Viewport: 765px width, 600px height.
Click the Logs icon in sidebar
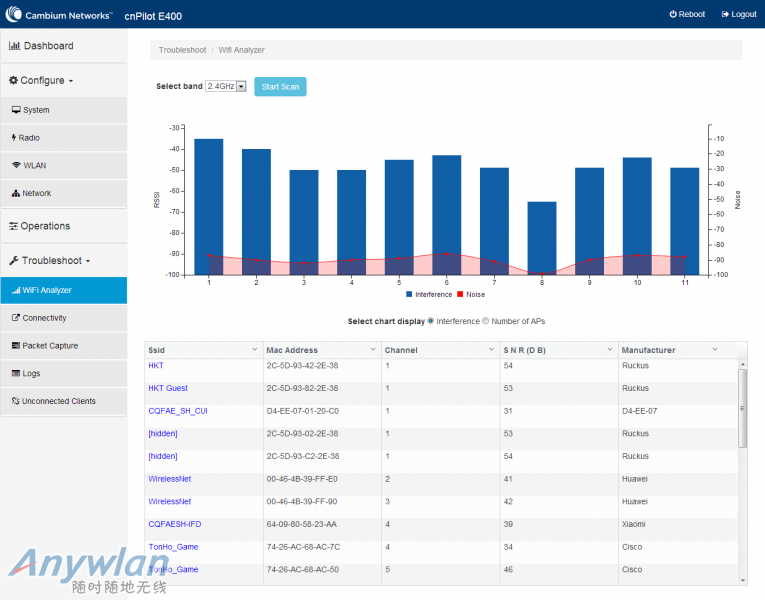(15, 374)
